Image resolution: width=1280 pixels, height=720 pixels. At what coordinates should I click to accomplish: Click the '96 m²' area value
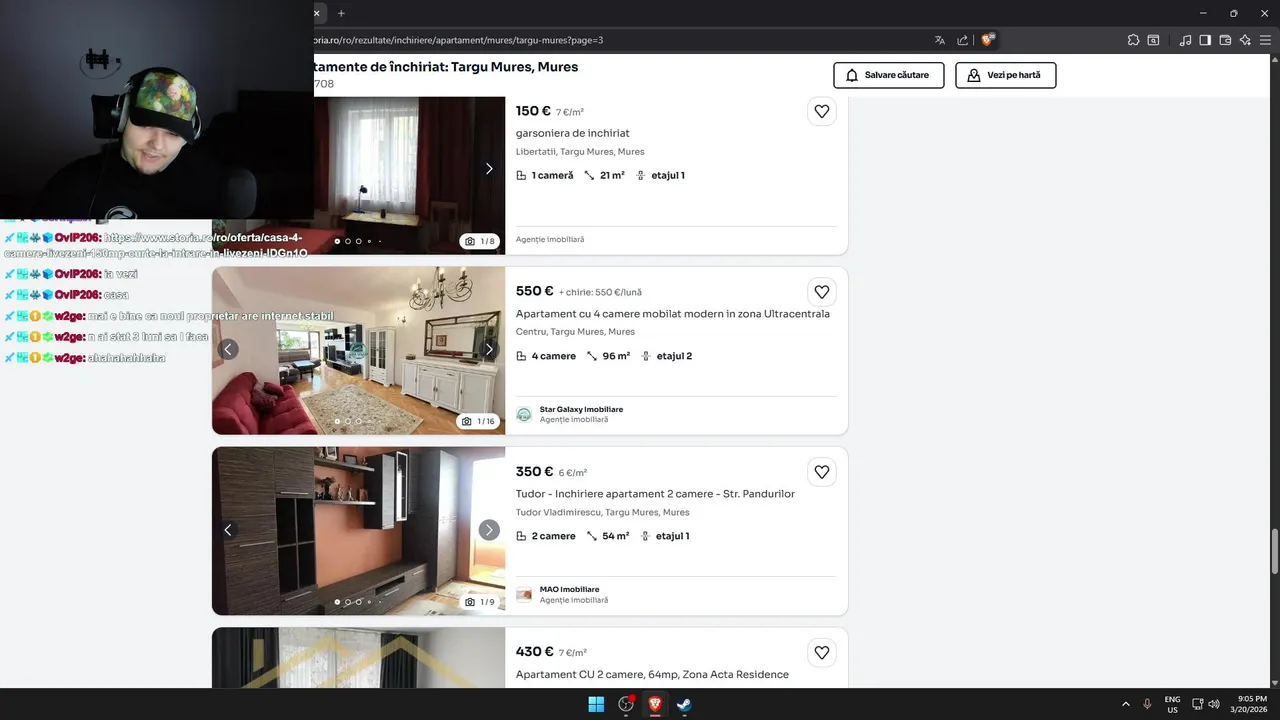pos(616,356)
